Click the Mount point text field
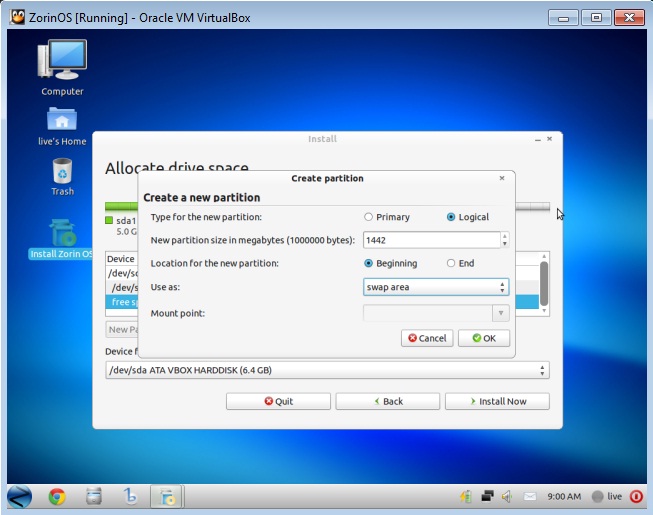 428,313
